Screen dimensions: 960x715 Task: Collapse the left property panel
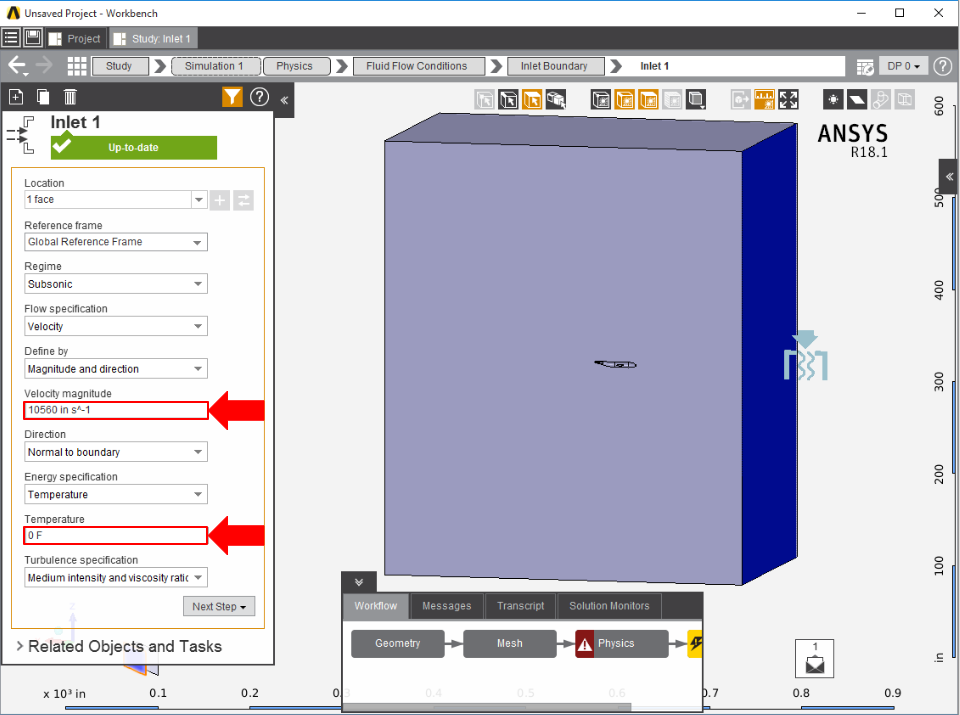[284, 100]
